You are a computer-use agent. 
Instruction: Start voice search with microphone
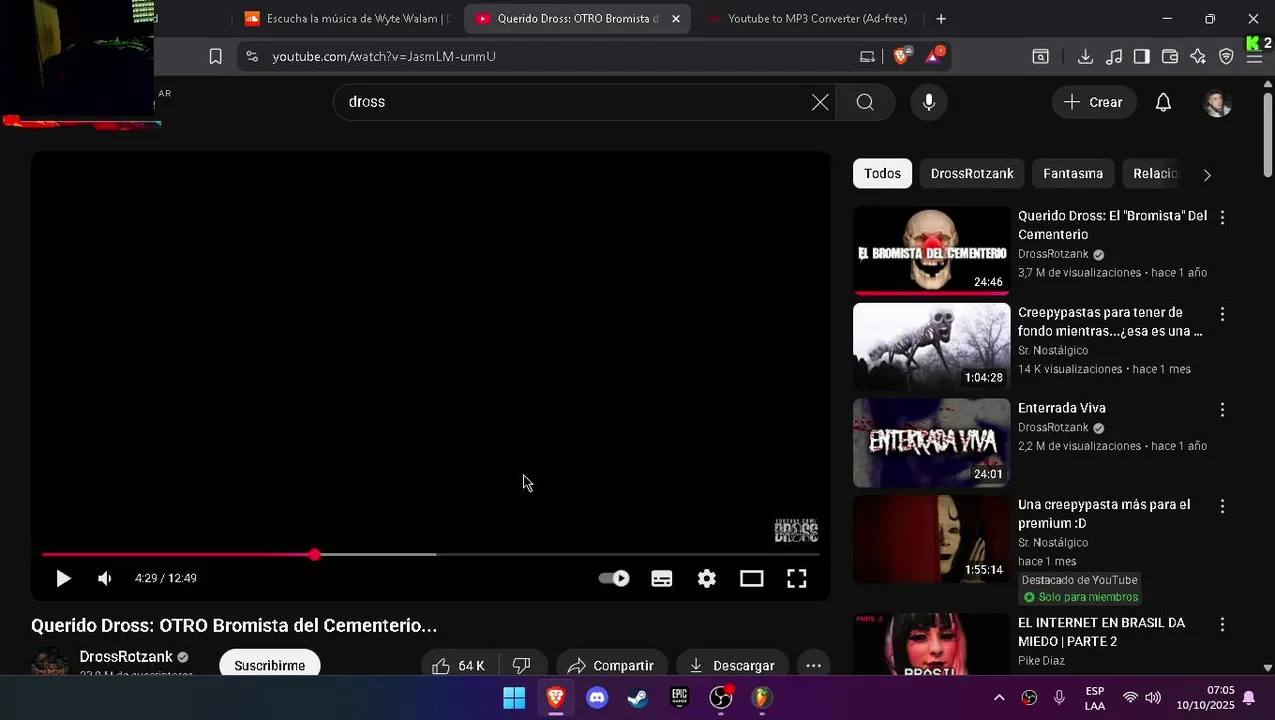[929, 102]
